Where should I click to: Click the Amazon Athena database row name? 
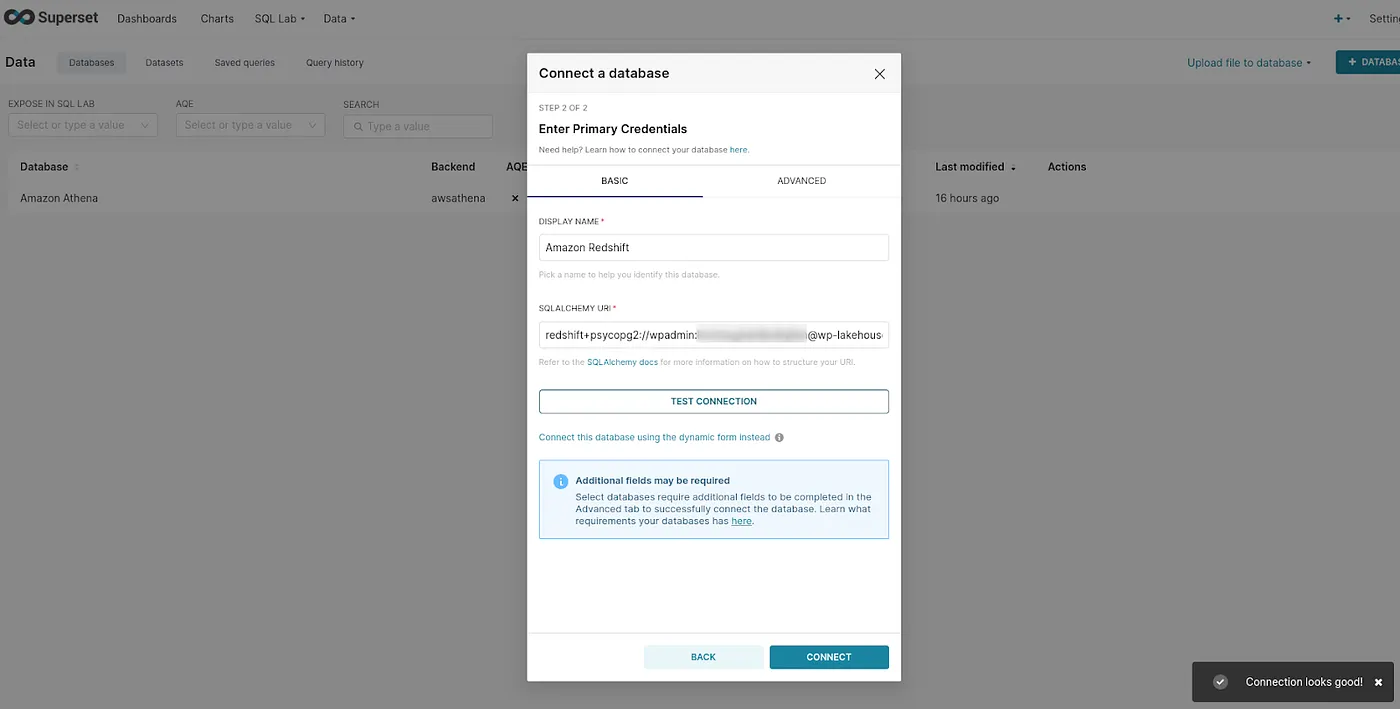59,198
